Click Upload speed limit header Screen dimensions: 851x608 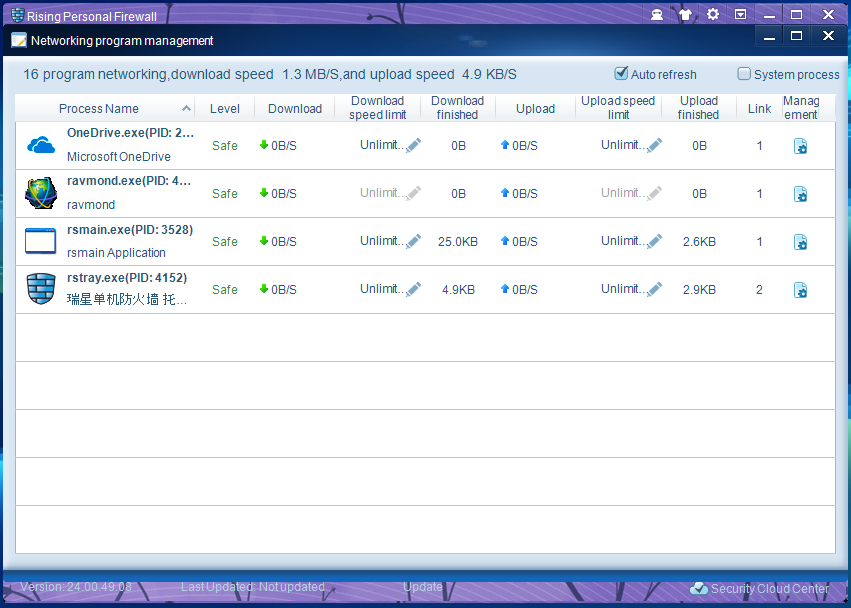(618, 107)
